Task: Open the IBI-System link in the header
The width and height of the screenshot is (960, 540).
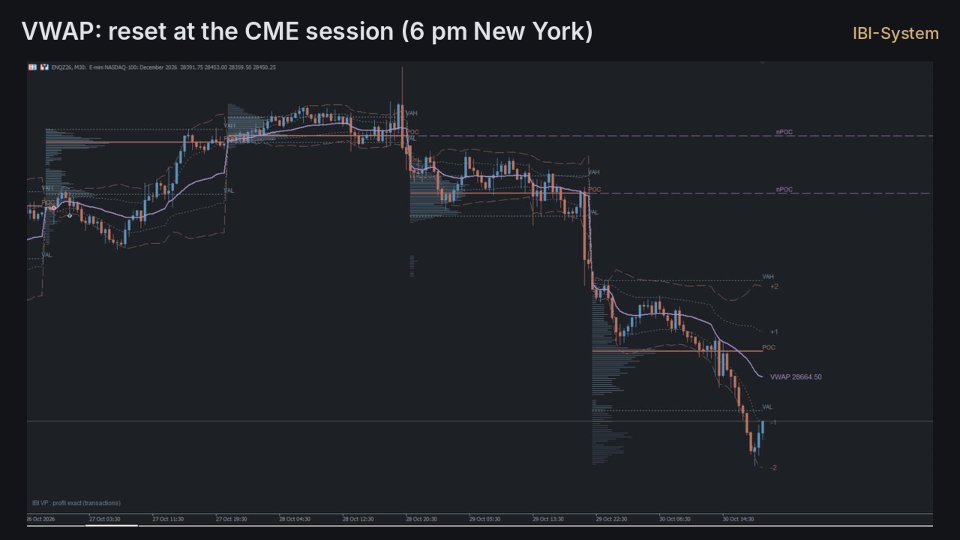Action: click(x=895, y=33)
